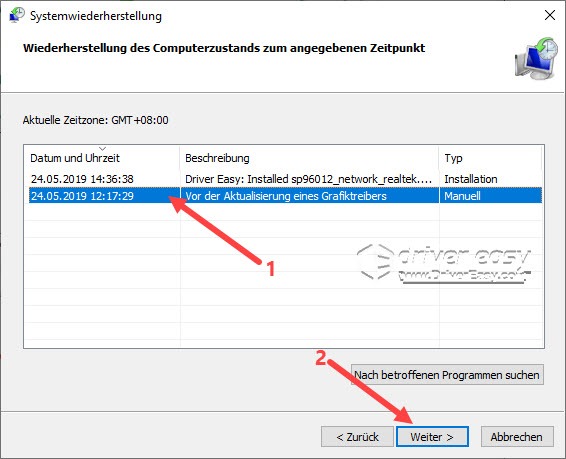Go back with the Zurück button
Image resolution: width=566 pixels, height=459 pixels.
point(357,437)
